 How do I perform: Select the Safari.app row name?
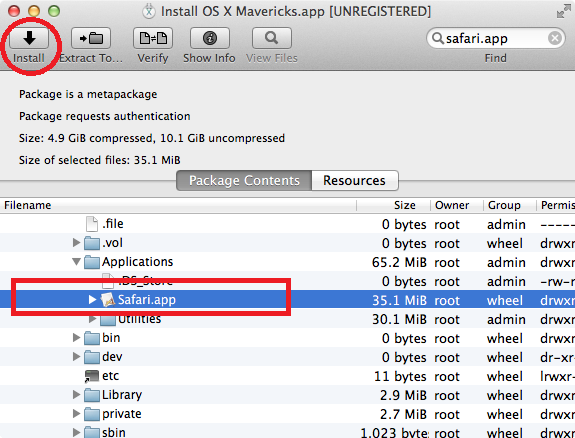point(147,300)
